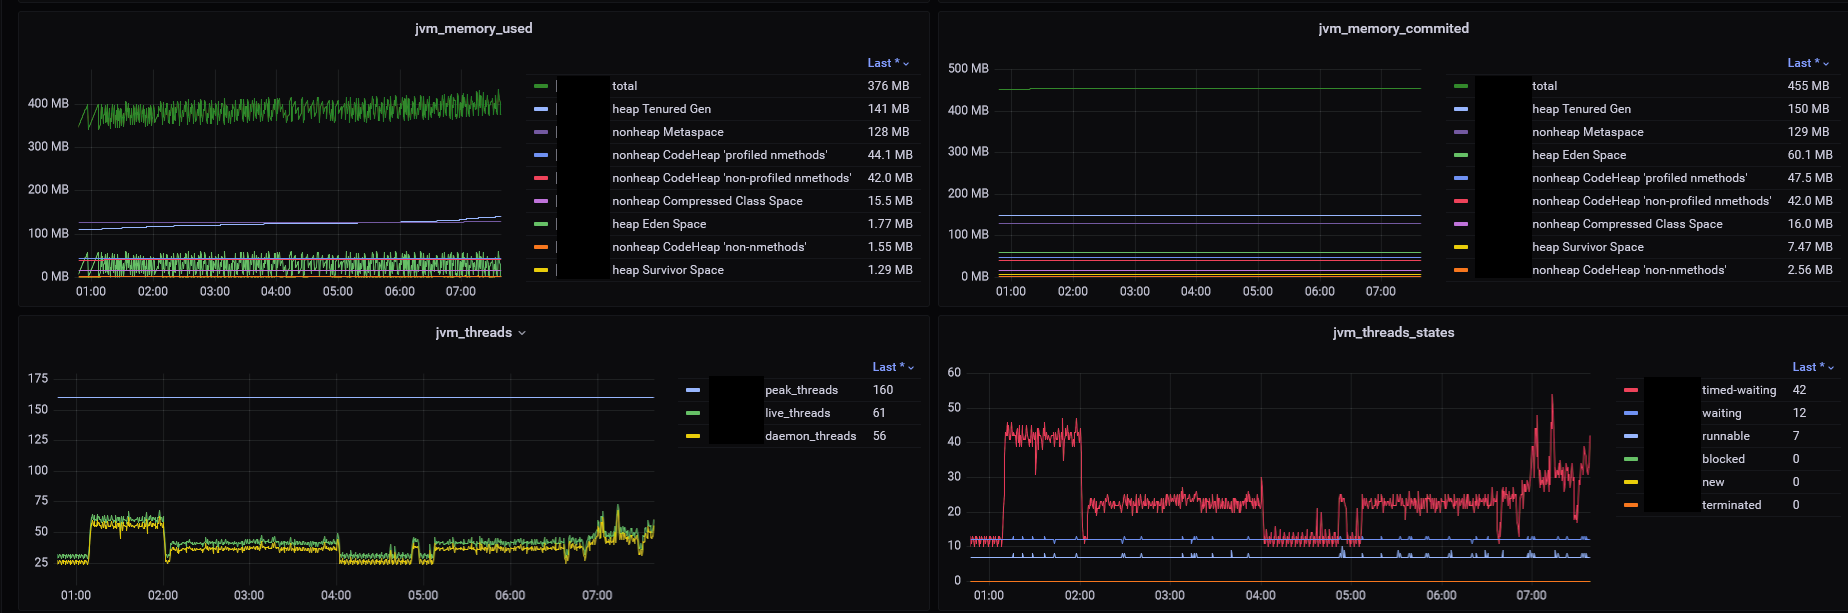Toggle total series in jvm_memory_commited legend
Image resolution: width=1848 pixels, height=613 pixels.
click(1545, 86)
